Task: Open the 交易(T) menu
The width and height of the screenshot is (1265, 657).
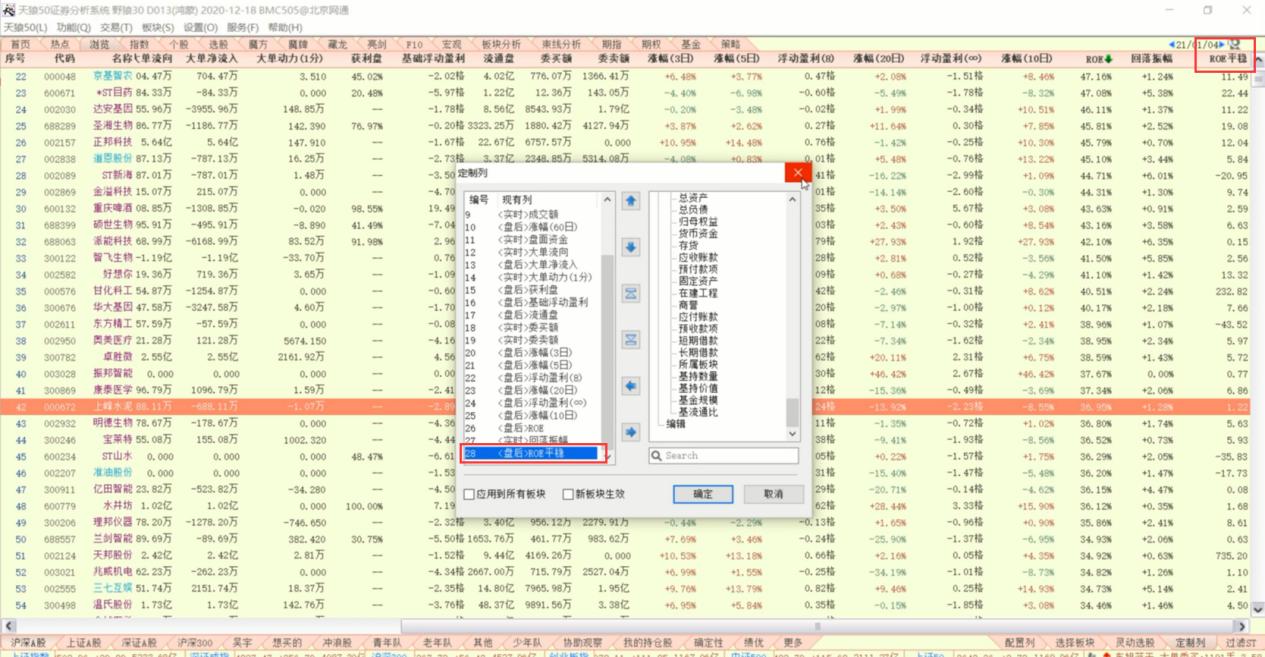Action: (x=117, y=27)
